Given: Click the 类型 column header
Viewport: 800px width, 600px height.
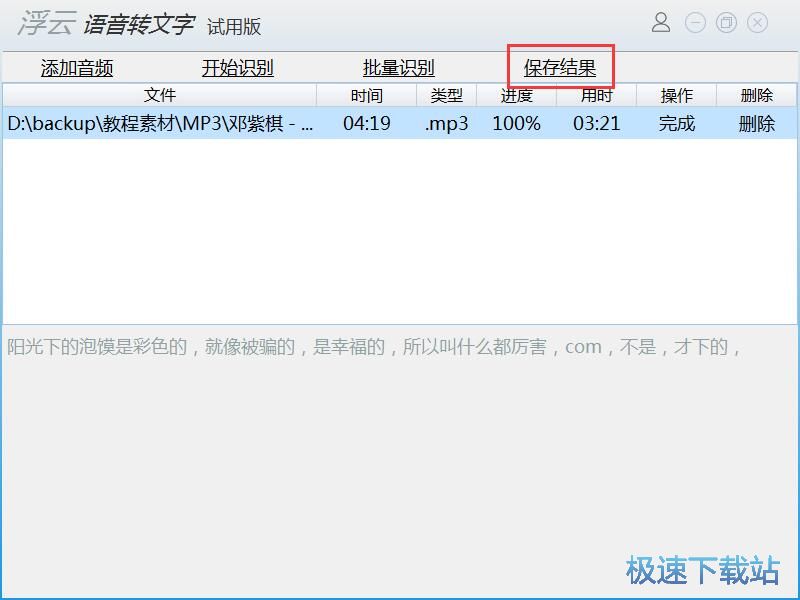Looking at the screenshot, I should click(446, 95).
